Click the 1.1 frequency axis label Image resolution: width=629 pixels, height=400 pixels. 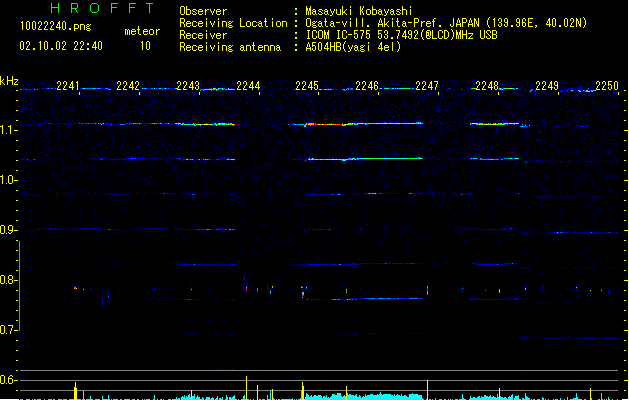point(9,130)
